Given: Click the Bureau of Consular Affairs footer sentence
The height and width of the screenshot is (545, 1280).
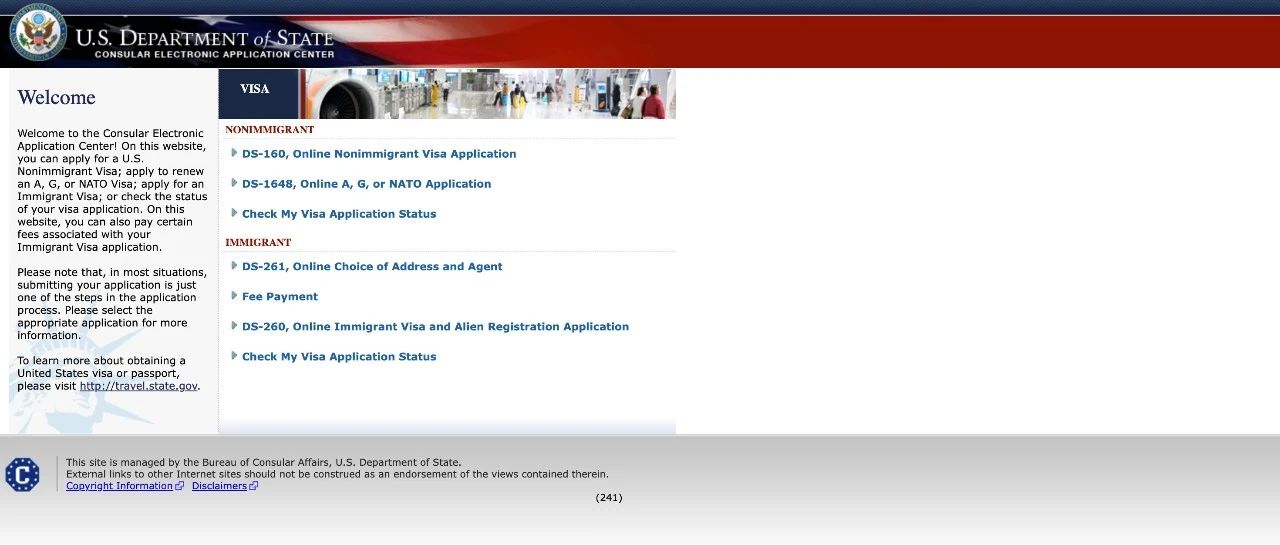Looking at the screenshot, I should point(264,462).
